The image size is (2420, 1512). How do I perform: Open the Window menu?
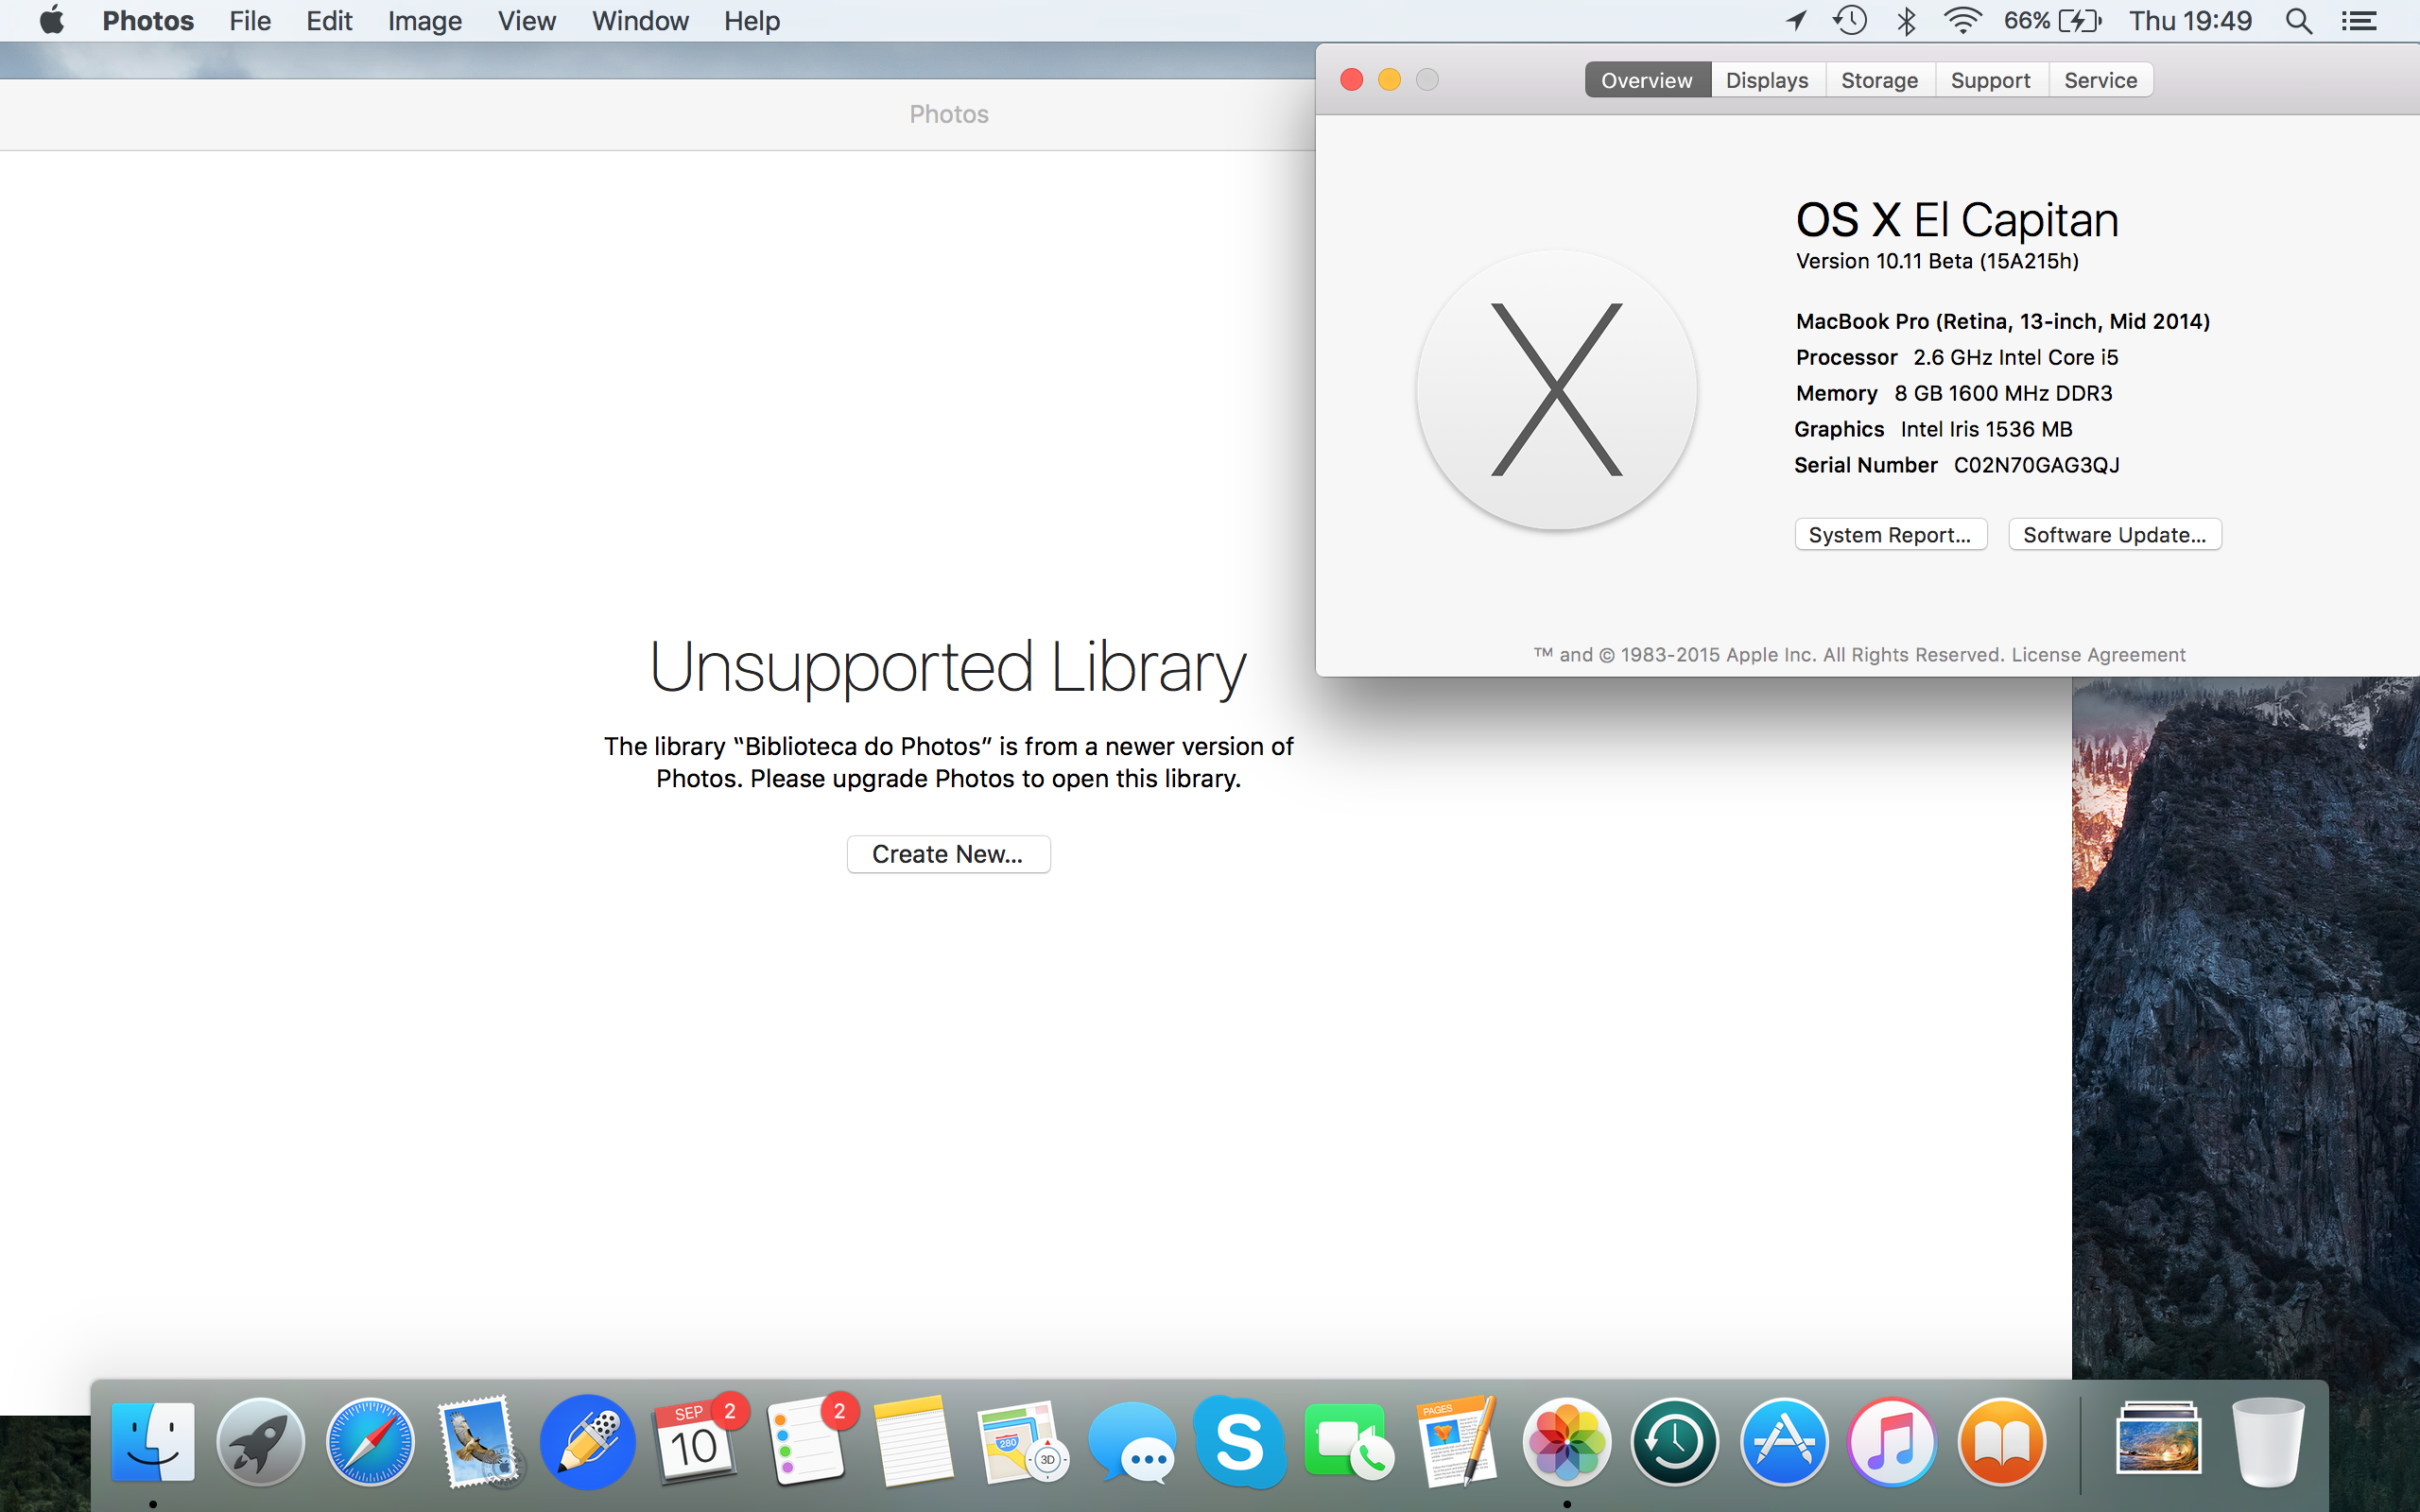[x=640, y=21]
